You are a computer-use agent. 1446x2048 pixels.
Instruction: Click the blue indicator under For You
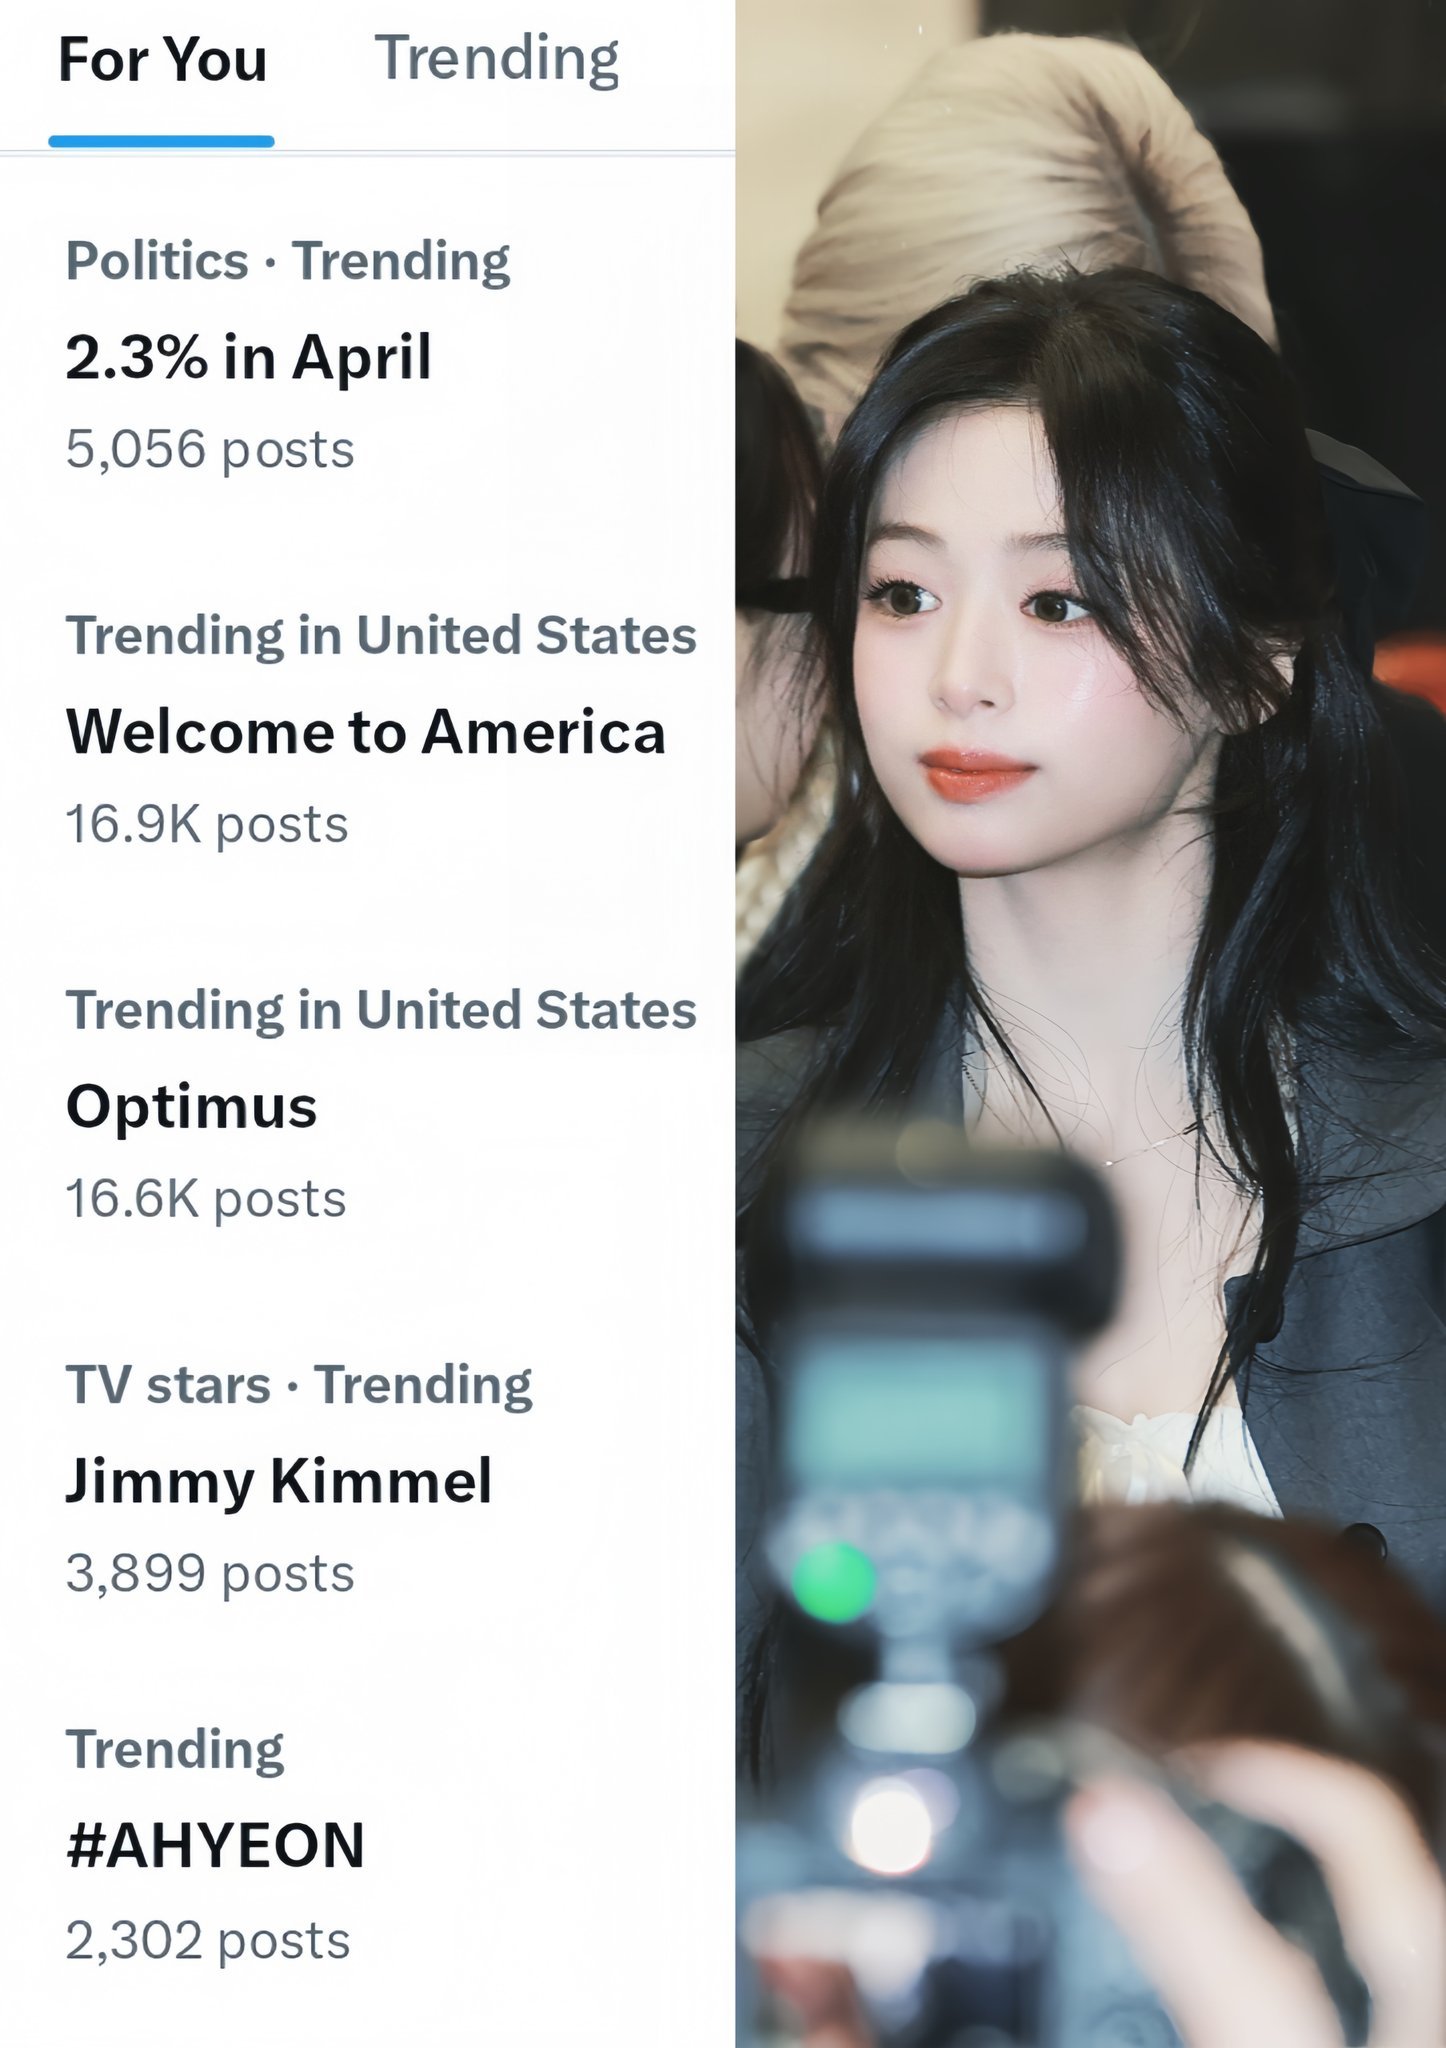click(x=161, y=142)
